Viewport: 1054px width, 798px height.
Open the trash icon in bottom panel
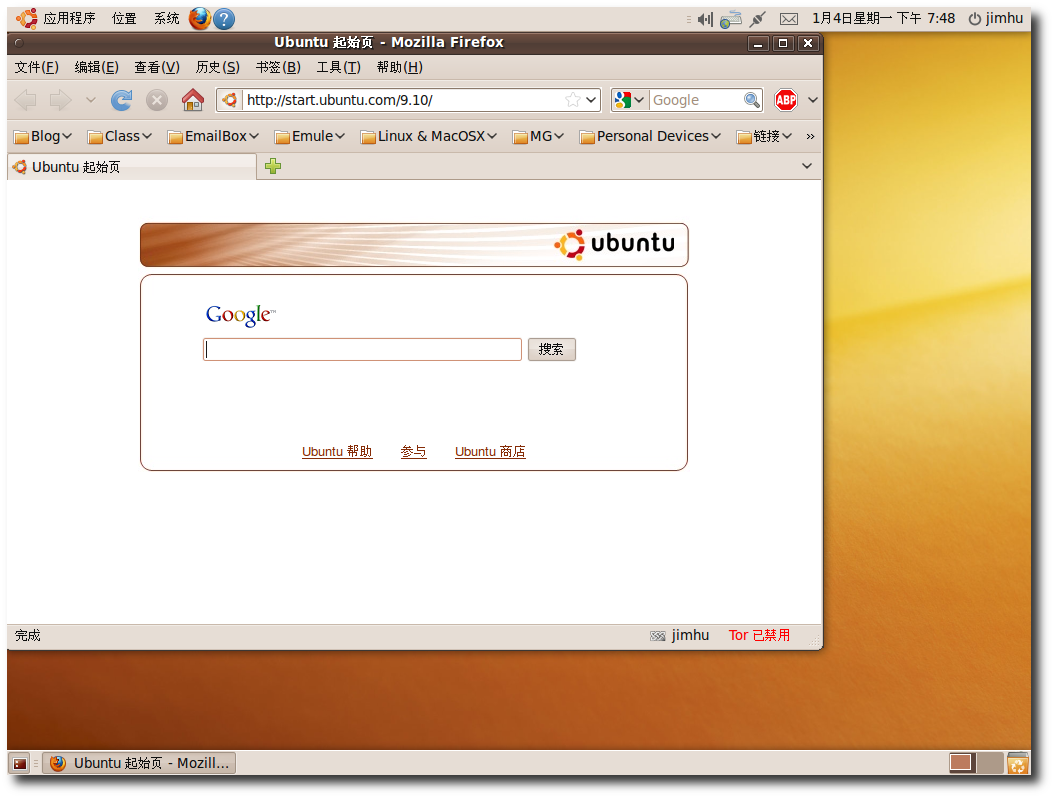point(1018,763)
